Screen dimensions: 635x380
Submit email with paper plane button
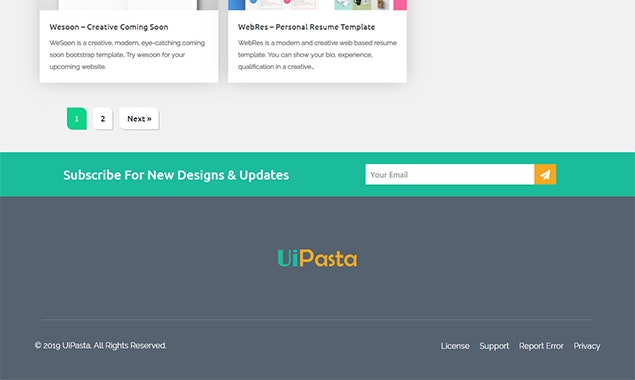[x=545, y=175]
